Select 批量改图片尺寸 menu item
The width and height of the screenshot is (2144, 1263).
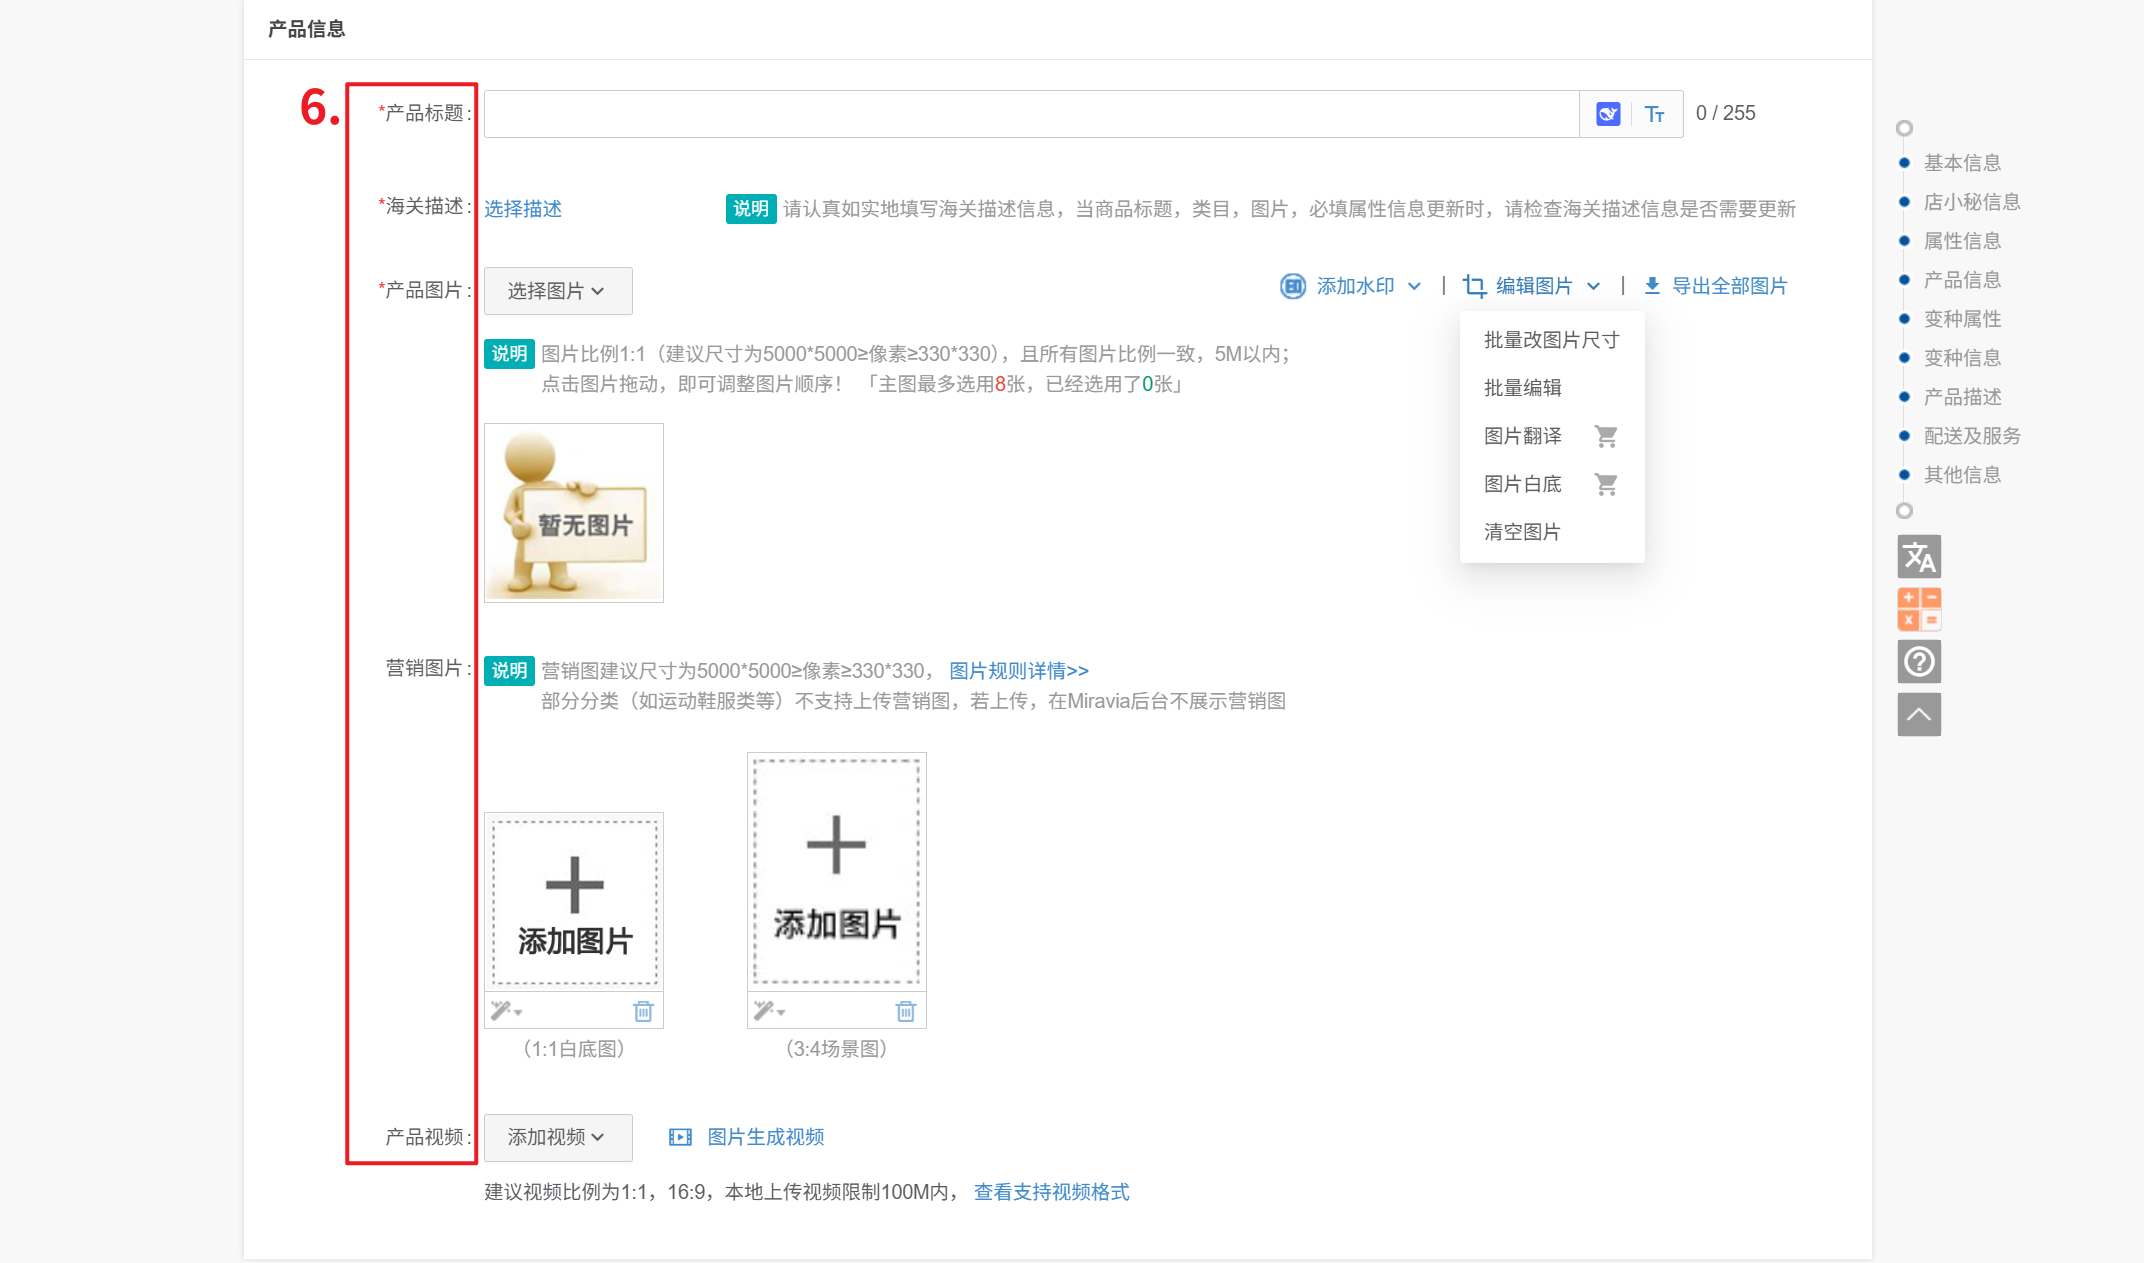(x=1551, y=340)
